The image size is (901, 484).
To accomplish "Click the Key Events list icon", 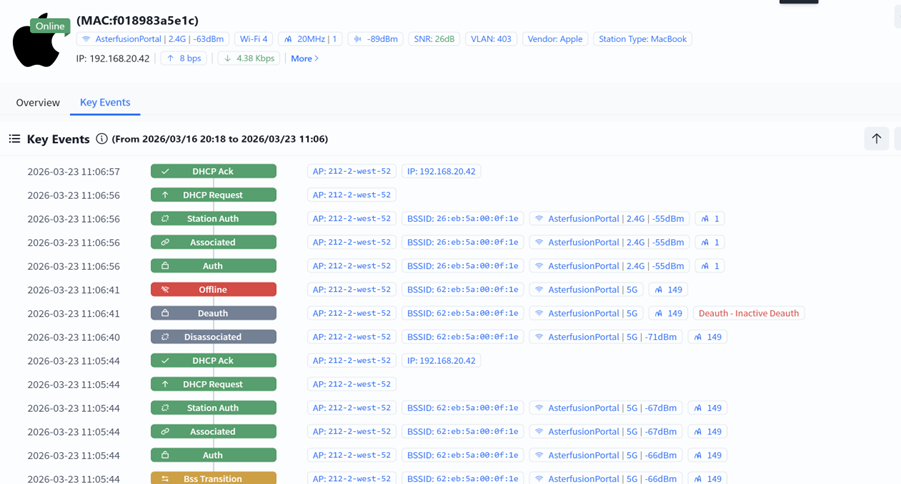I will tap(14, 139).
